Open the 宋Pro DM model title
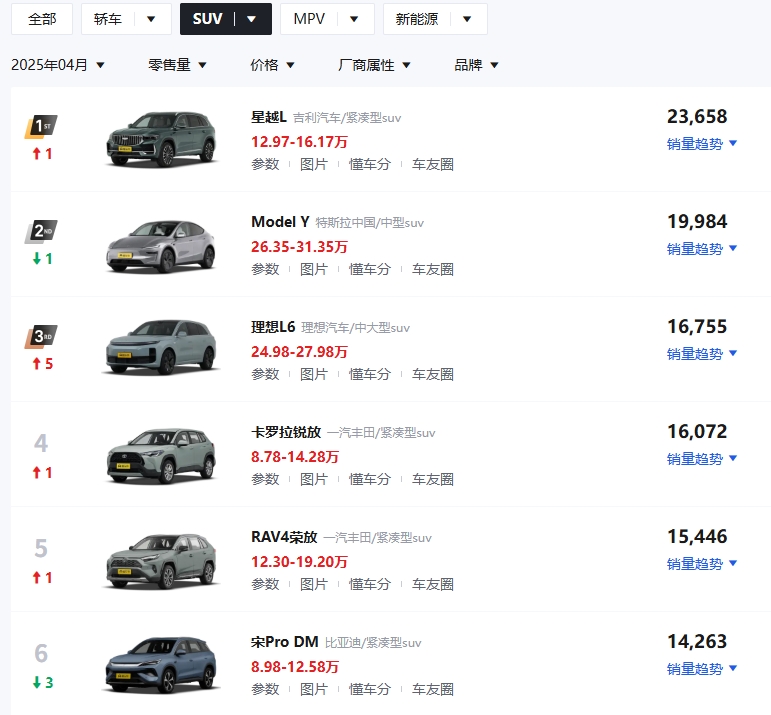The height and width of the screenshot is (715, 771). click(285, 642)
